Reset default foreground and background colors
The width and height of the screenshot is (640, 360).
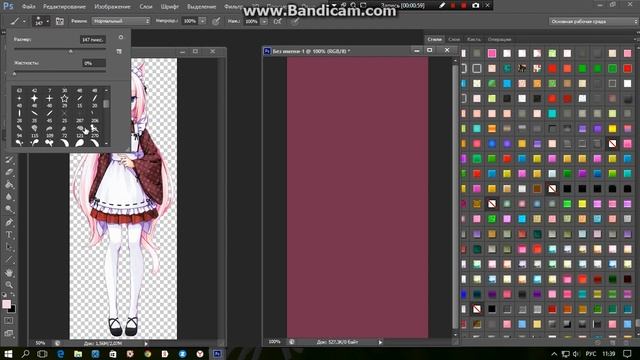[x=4, y=294]
